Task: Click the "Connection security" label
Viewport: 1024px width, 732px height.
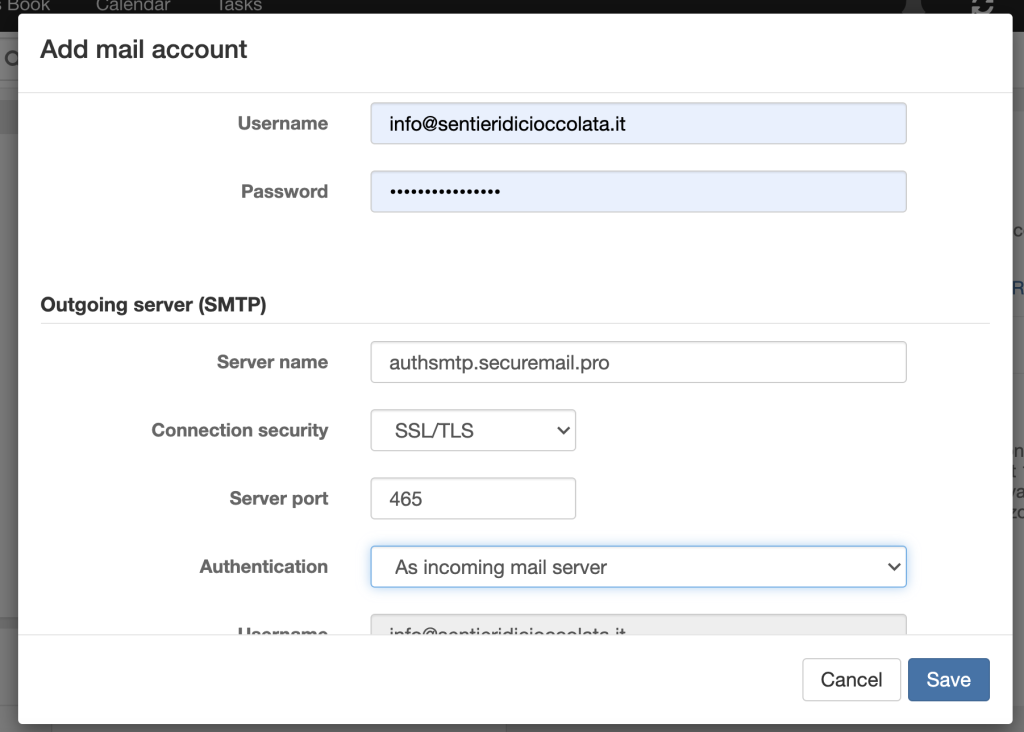Action: pyautogui.click(x=239, y=431)
